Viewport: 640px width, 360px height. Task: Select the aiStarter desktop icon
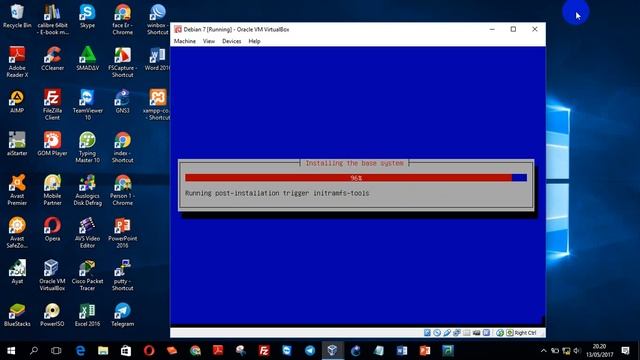pyautogui.click(x=17, y=143)
